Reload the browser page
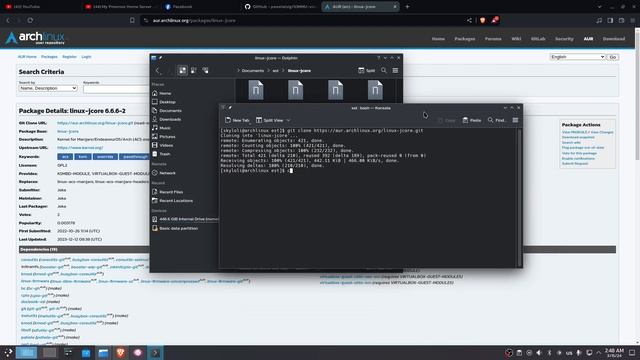640x360 pixels. click(x=30, y=20)
